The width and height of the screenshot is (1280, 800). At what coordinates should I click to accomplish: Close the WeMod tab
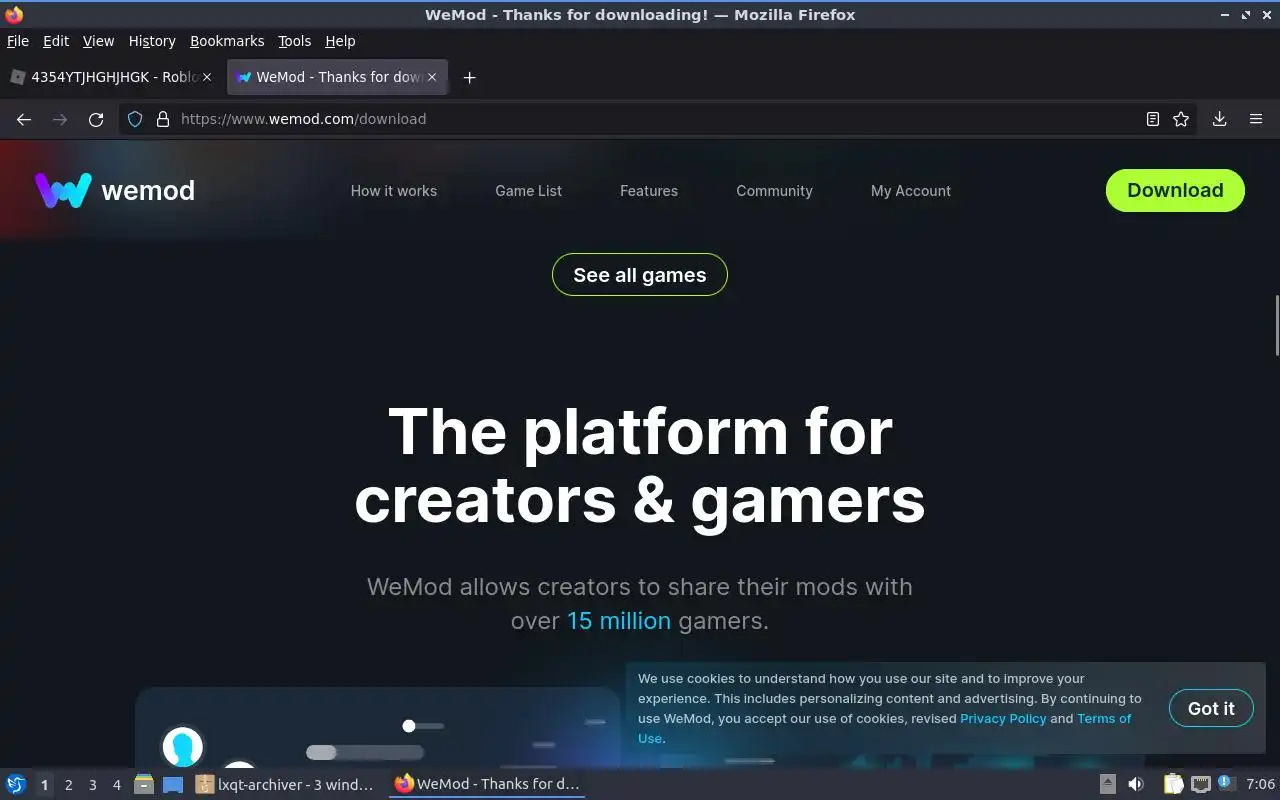pyautogui.click(x=433, y=77)
